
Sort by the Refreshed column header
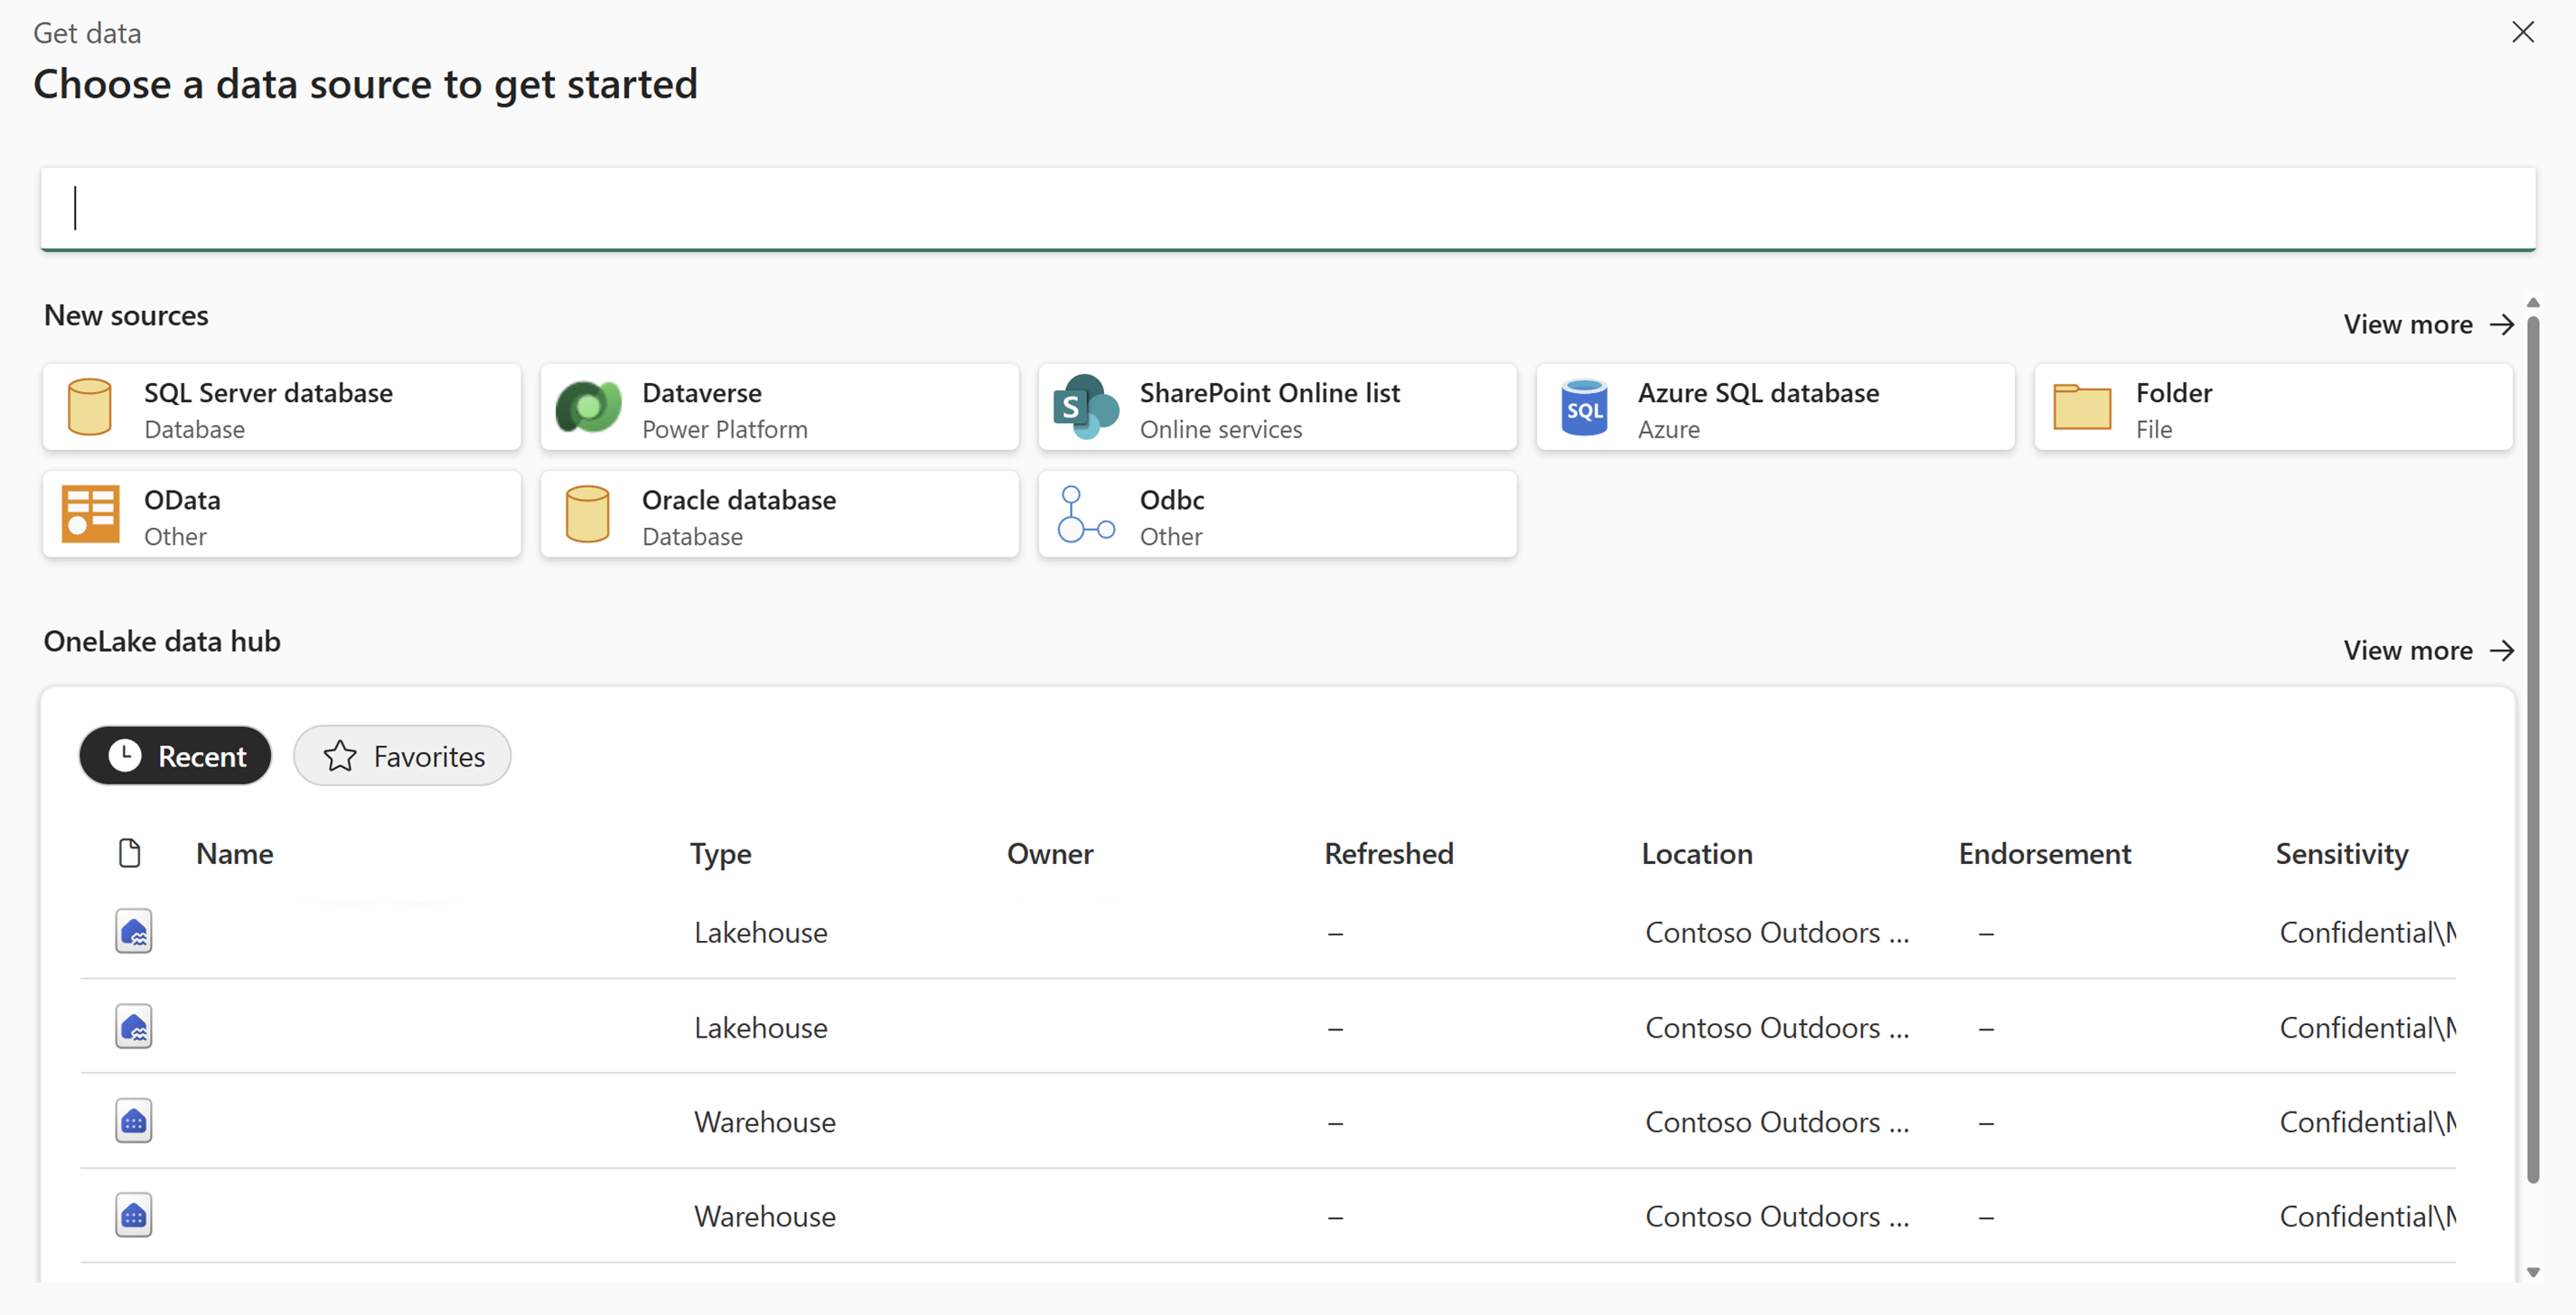point(1389,854)
